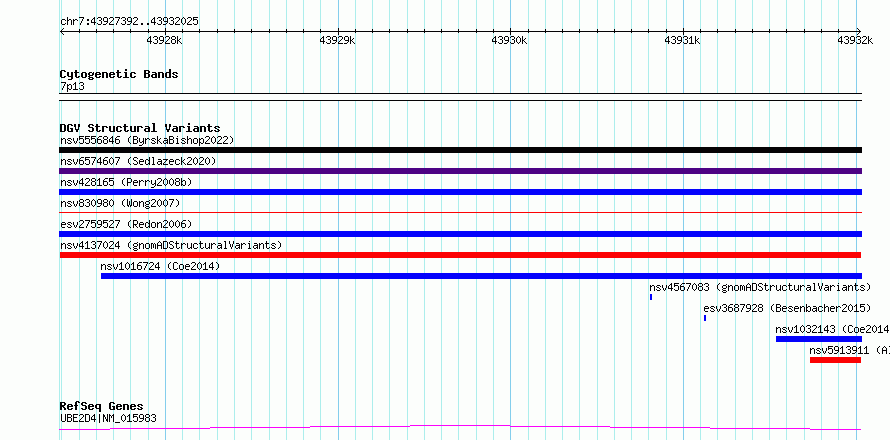The height and width of the screenshot is (440, 890).
Task: Open the nsv6574607 (Sedlazeck2020) label
Action: point(138,161)
